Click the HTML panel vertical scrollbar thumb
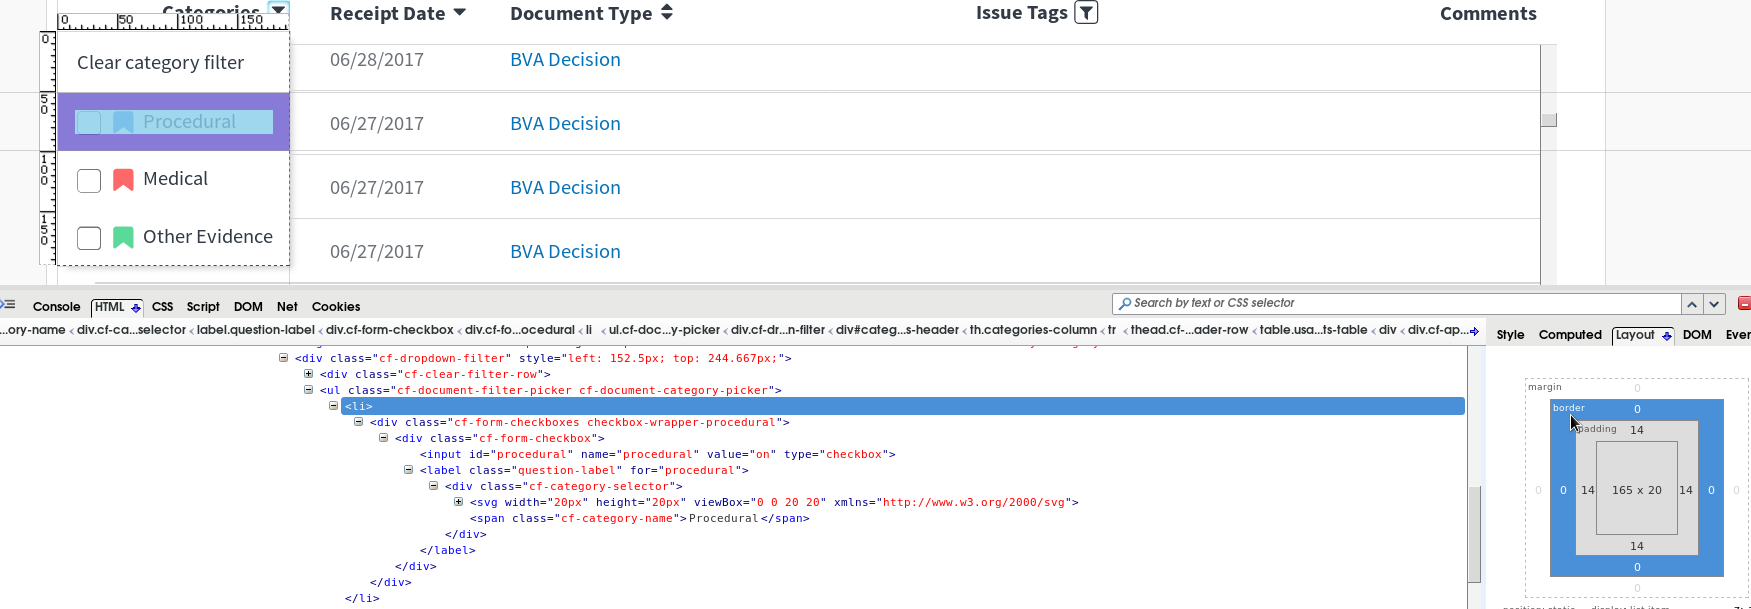The width and height of the screenshot is (1751, 609). 1474,534
